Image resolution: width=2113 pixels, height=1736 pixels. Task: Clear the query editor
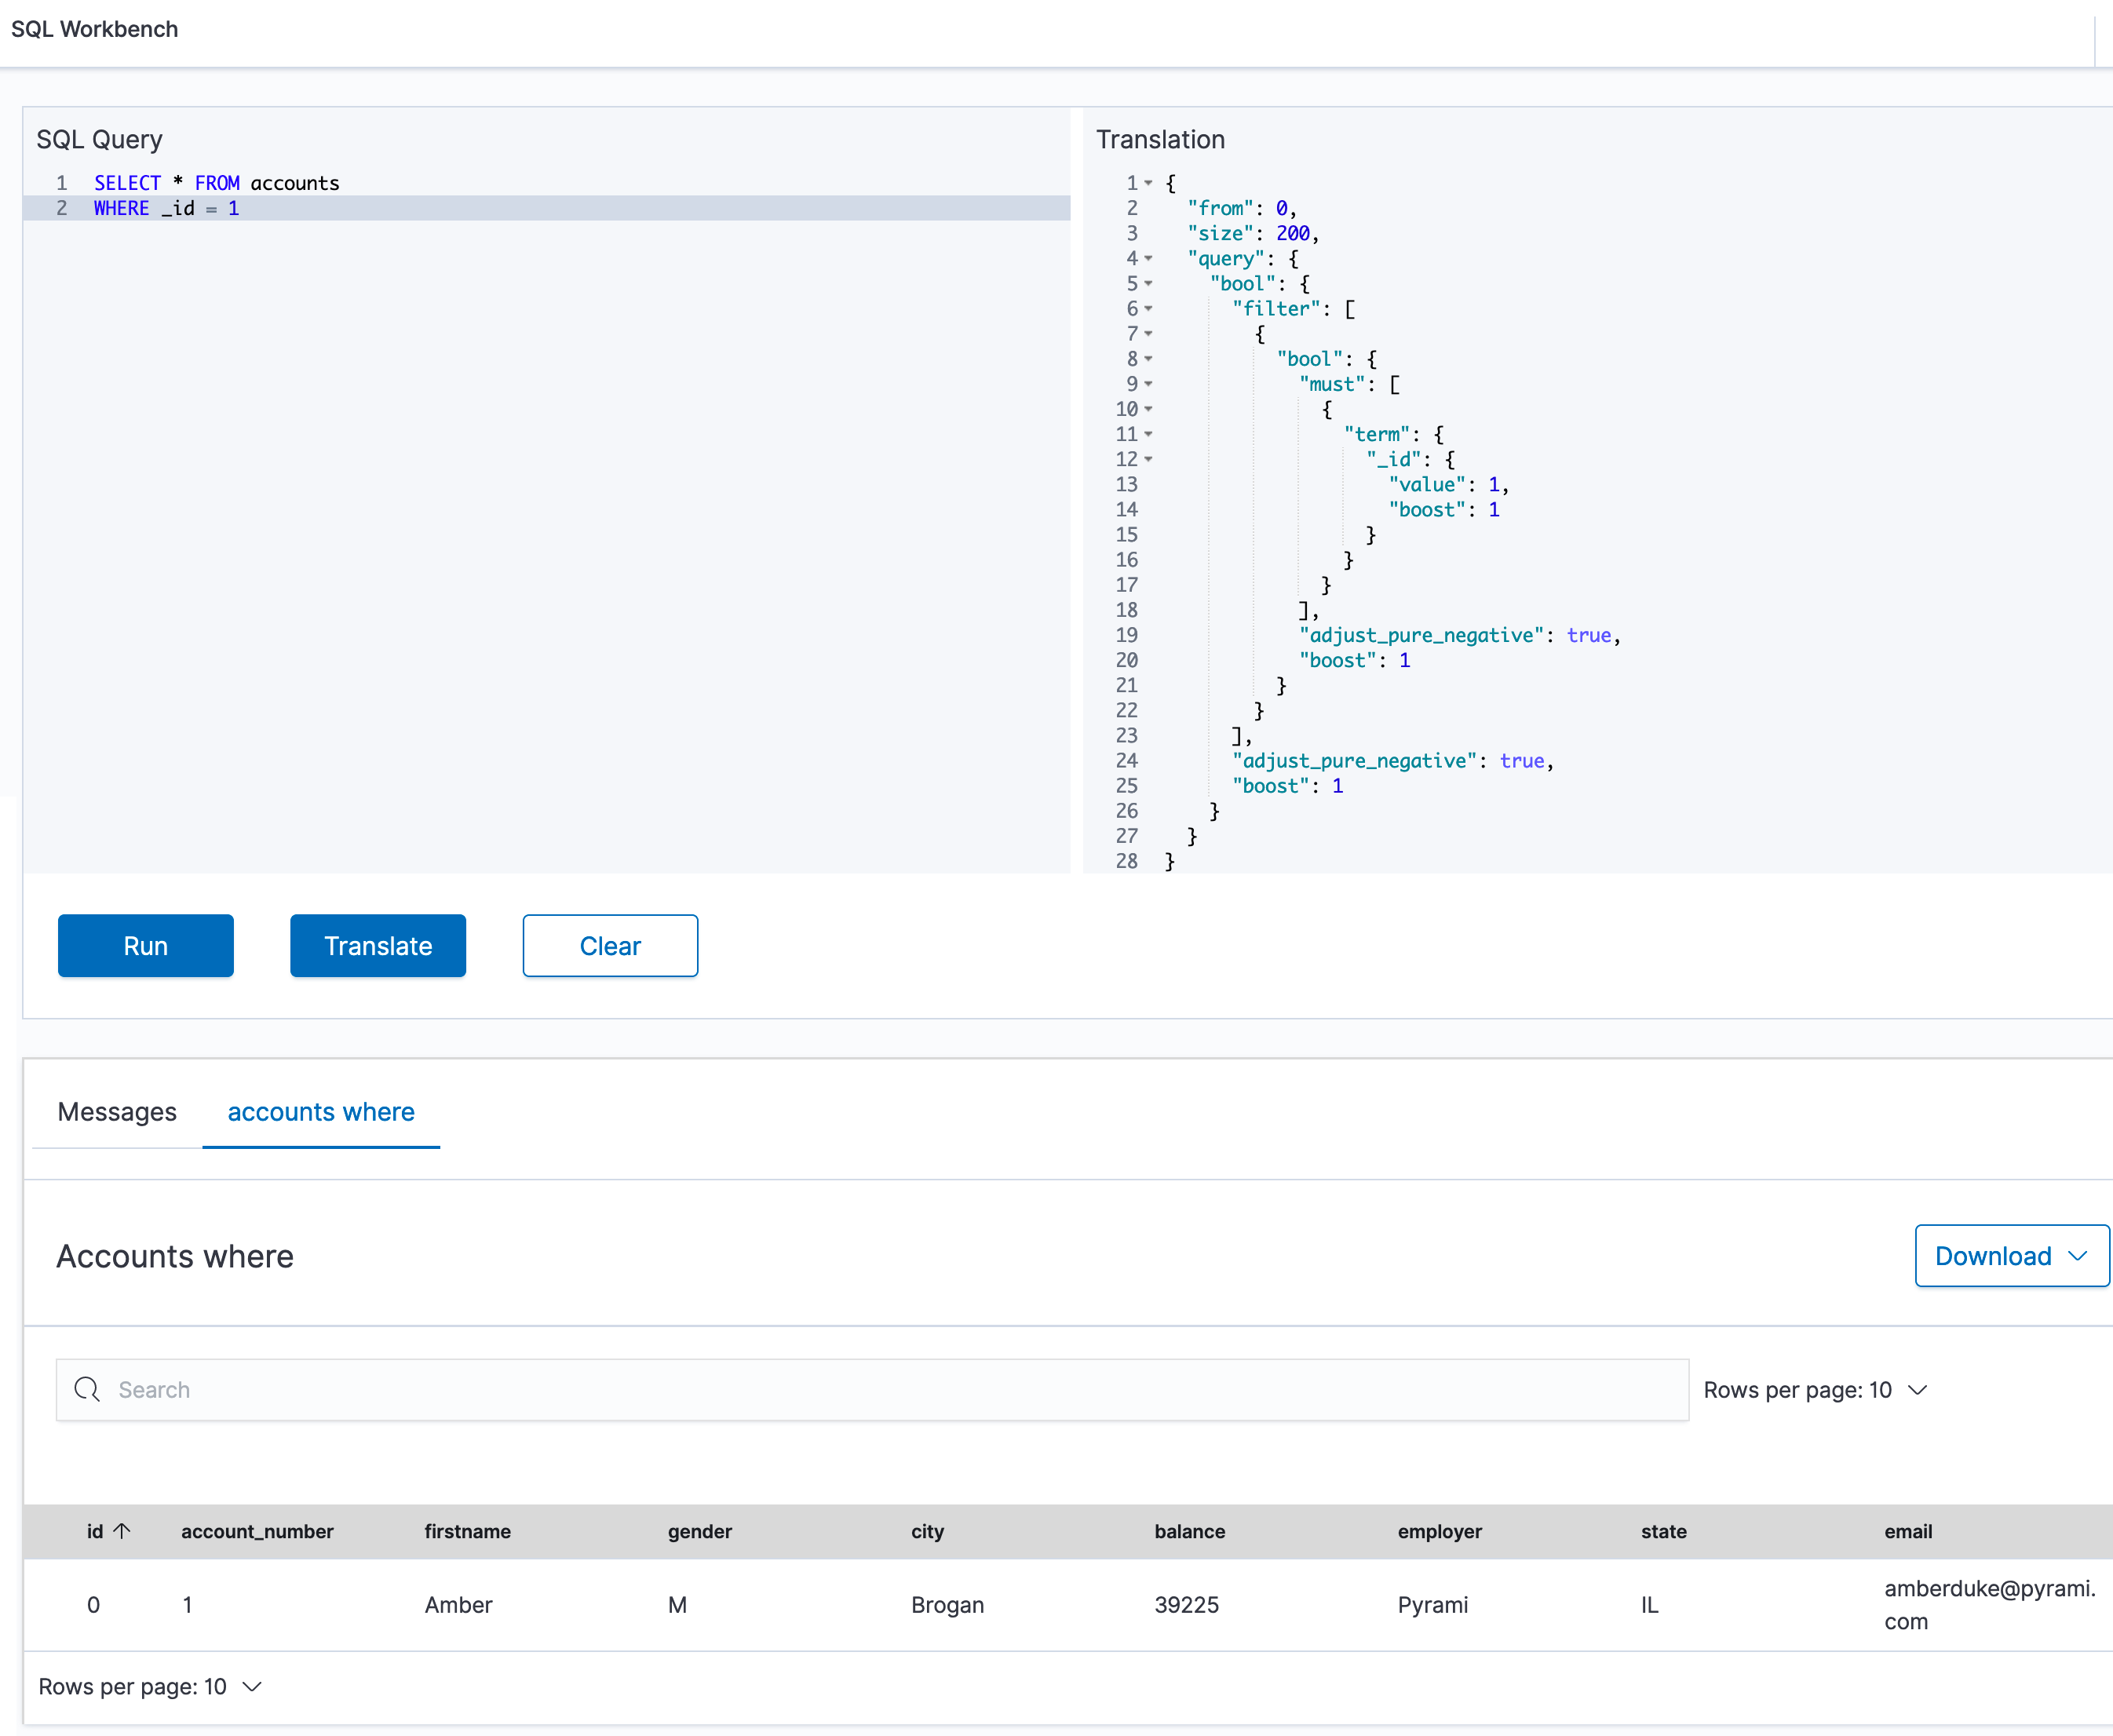coord(610,946)
